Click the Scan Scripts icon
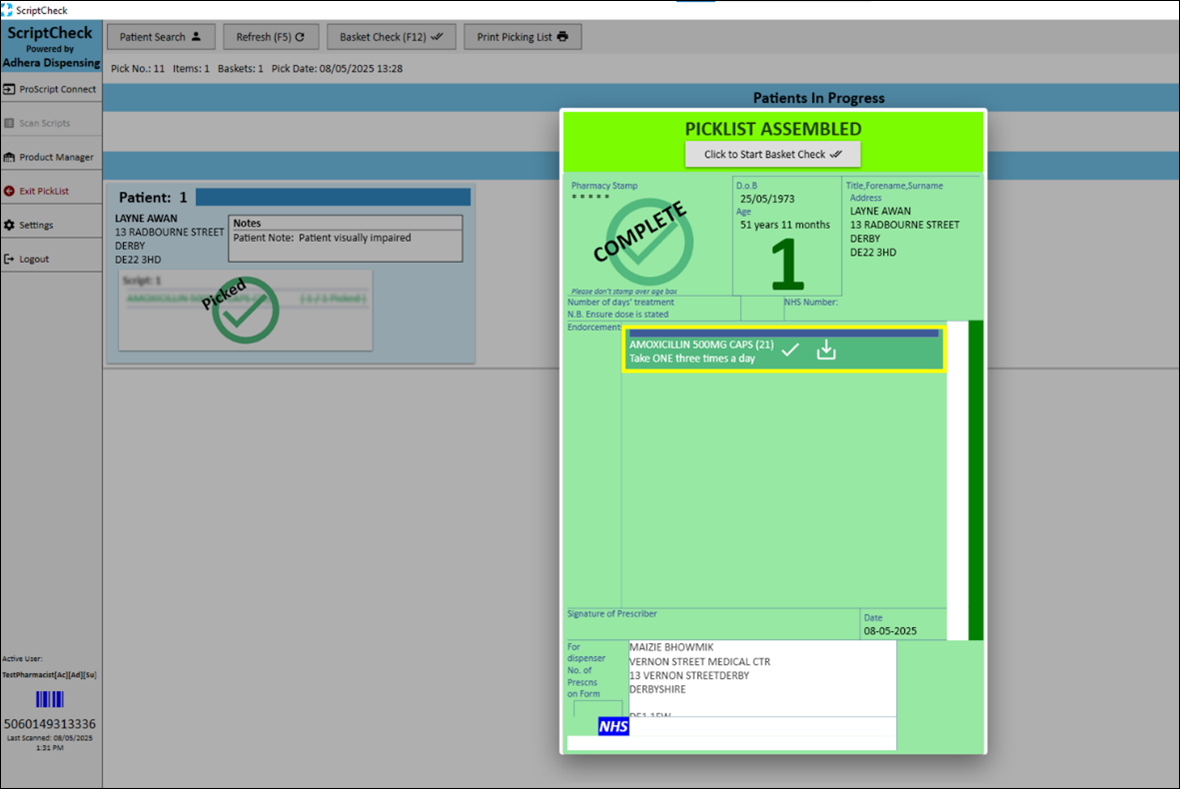1180x789 pixels. tap(9, 123)
